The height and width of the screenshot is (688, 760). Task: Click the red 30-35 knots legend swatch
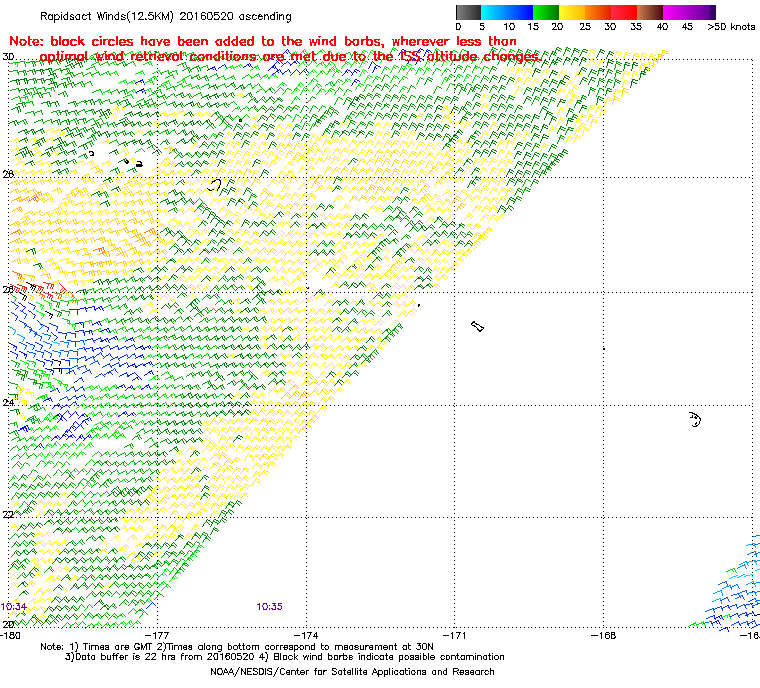[x=624, y=12]
